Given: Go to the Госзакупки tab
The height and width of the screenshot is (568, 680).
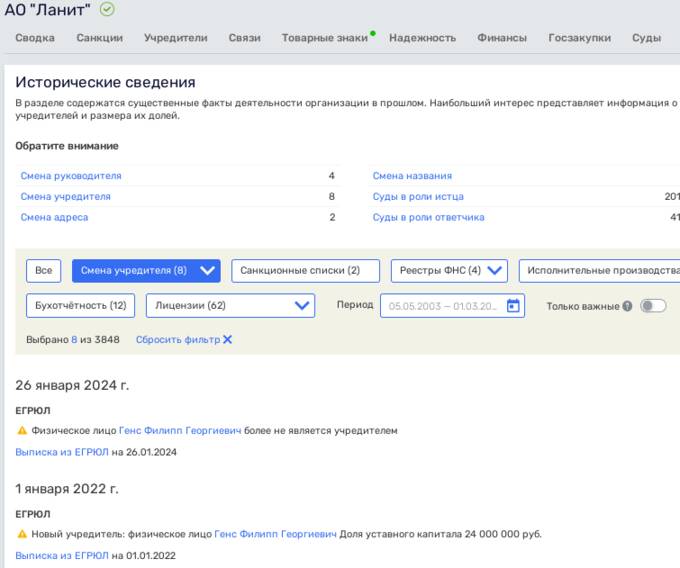Looking at the screenshot, I should pyautogui.click(x=580, y=38).
